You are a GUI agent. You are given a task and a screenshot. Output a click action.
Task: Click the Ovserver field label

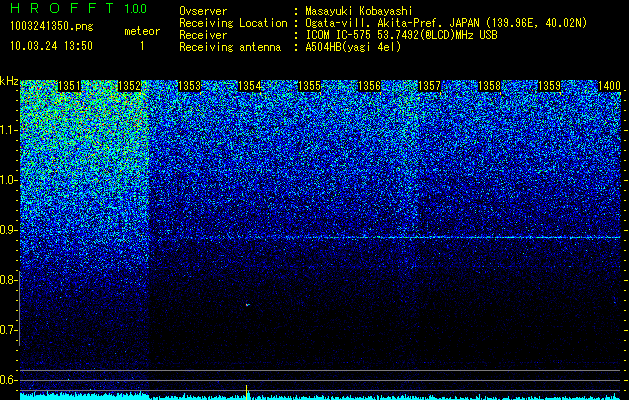[203, 11]
